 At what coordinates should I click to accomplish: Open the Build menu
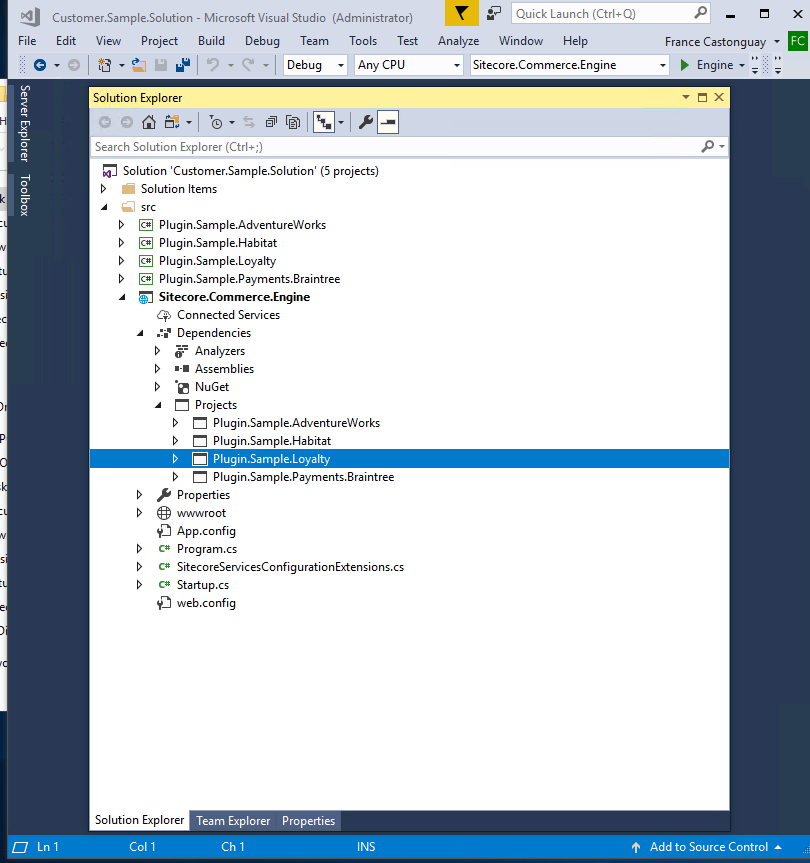pos(211,41)
